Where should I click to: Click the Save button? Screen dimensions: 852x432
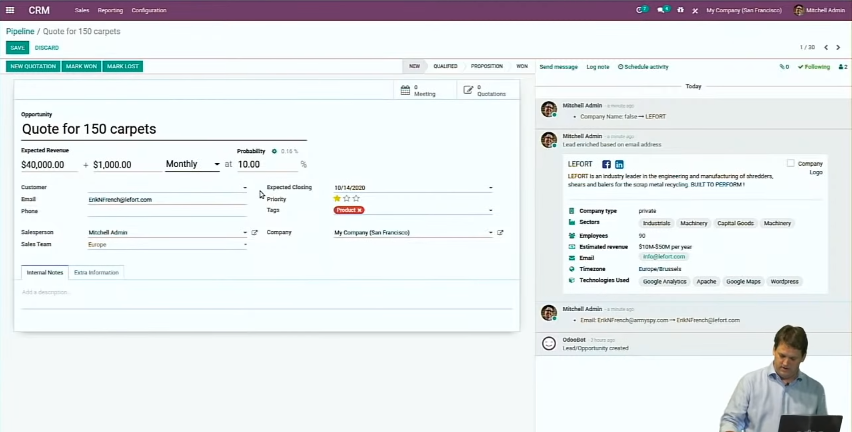pos(17,48)
